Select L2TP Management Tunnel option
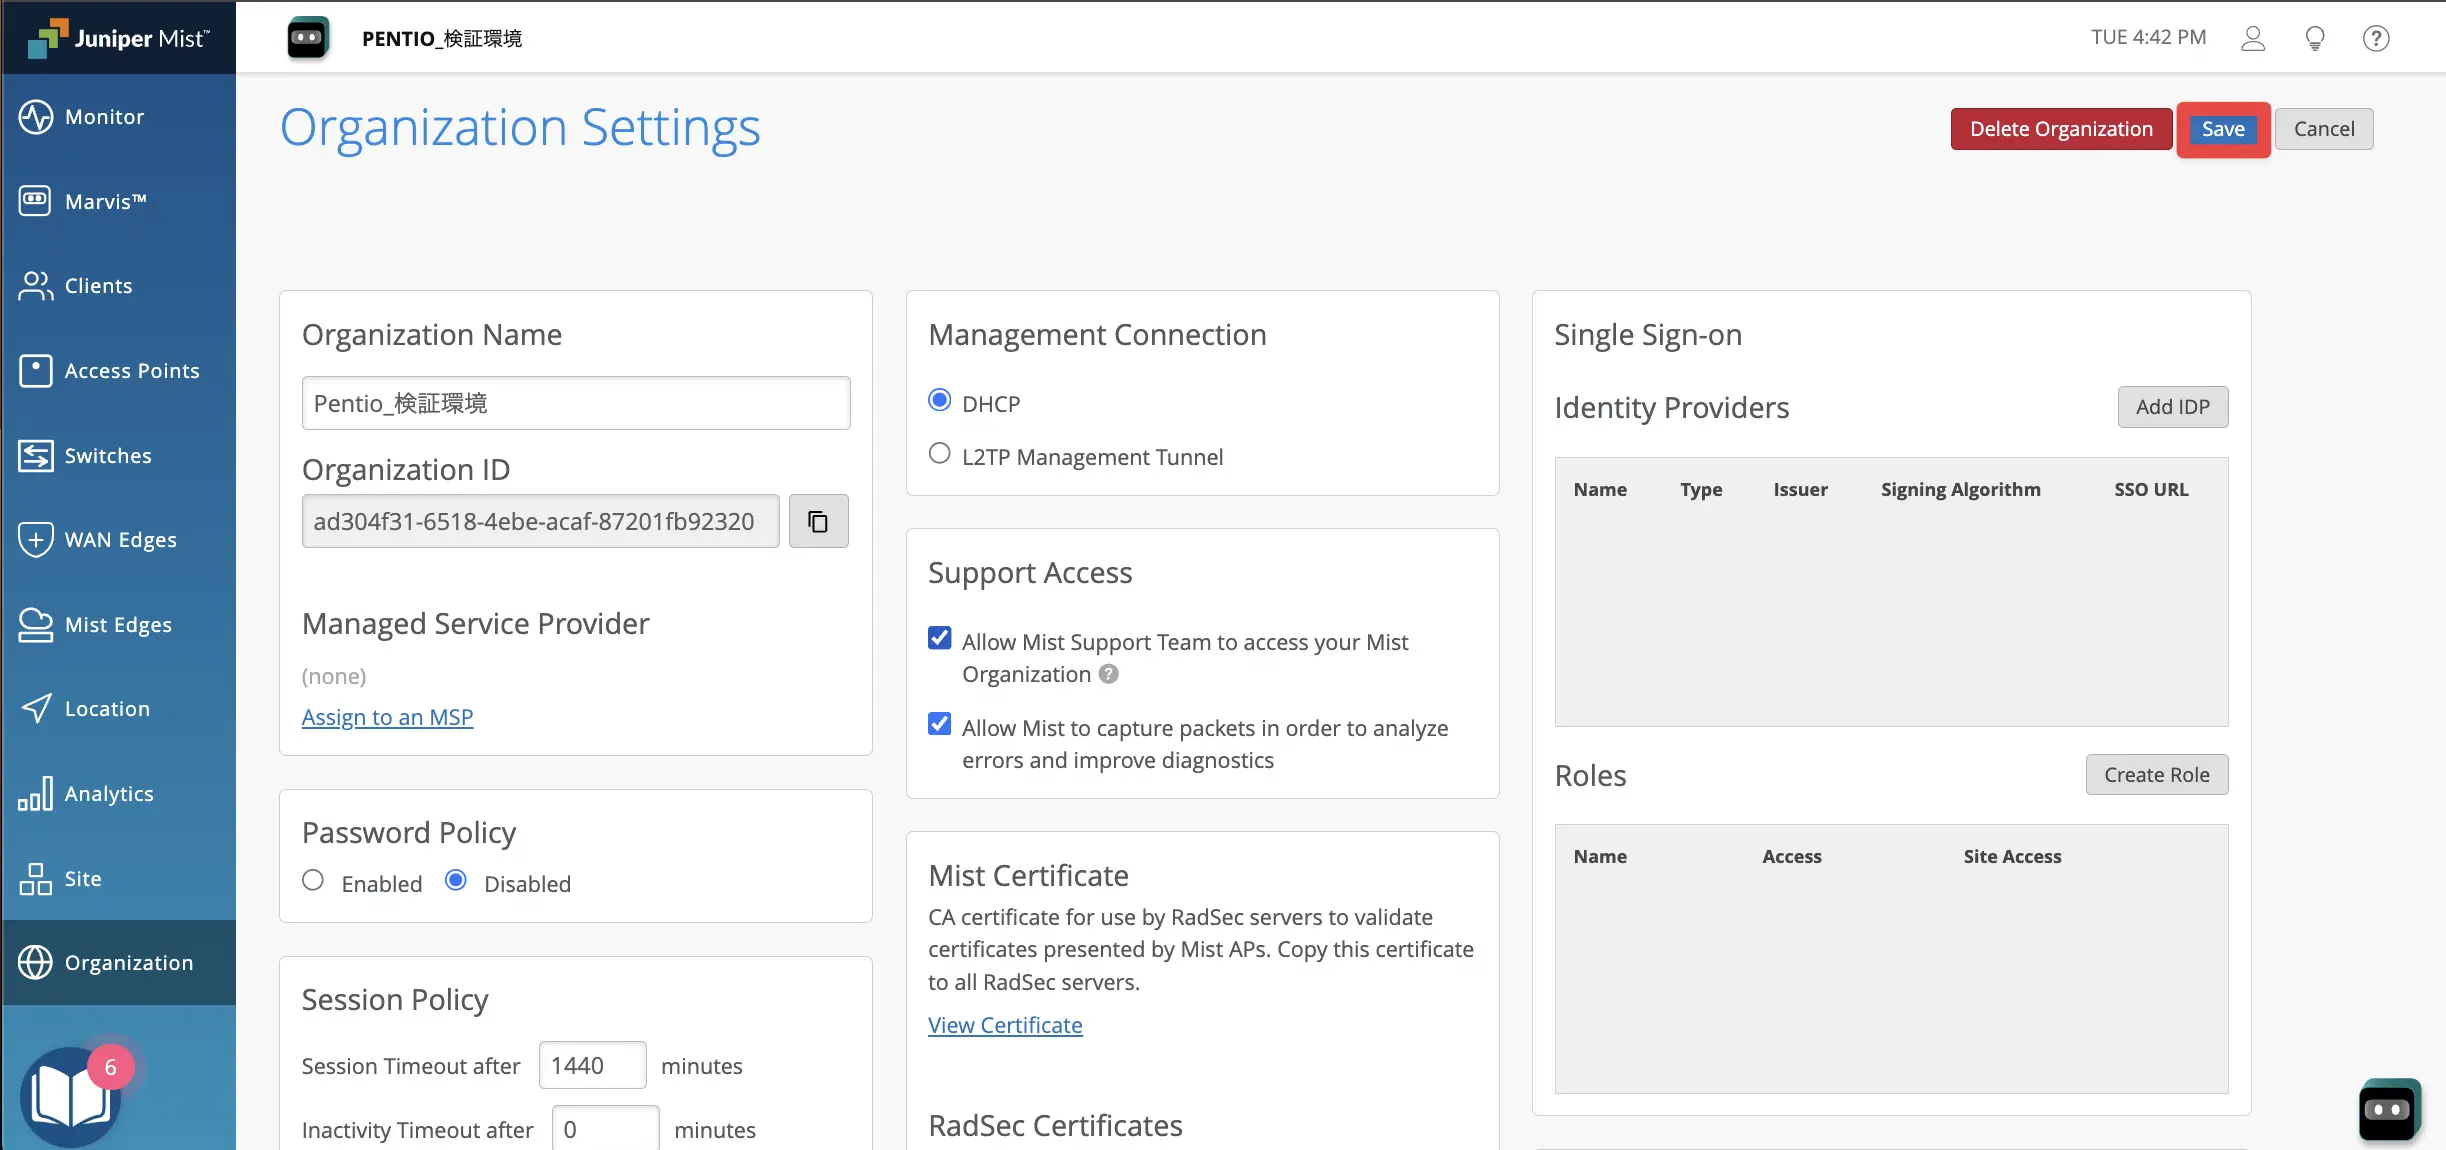This screenshot has height=1150, width=2446. coord(939,454)
